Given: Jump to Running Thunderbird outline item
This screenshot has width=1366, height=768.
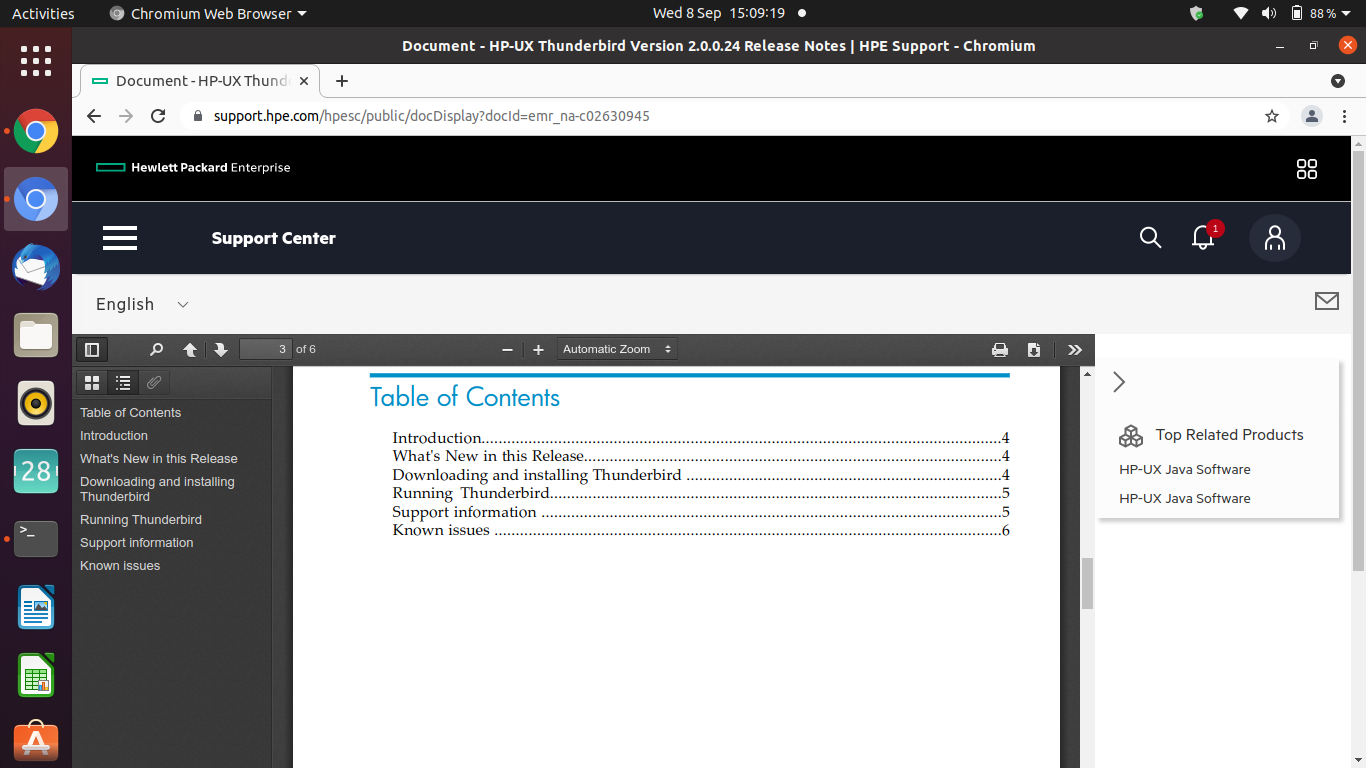Looking at the screenshot, I should 141,519.
